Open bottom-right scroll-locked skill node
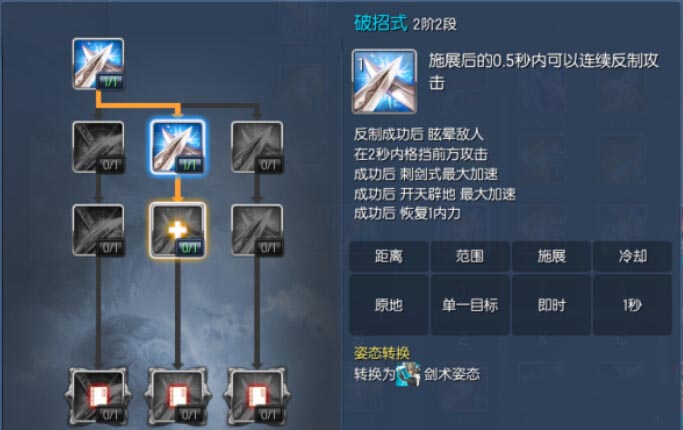This screenshot has height=430, width=683. coord(257,396)
